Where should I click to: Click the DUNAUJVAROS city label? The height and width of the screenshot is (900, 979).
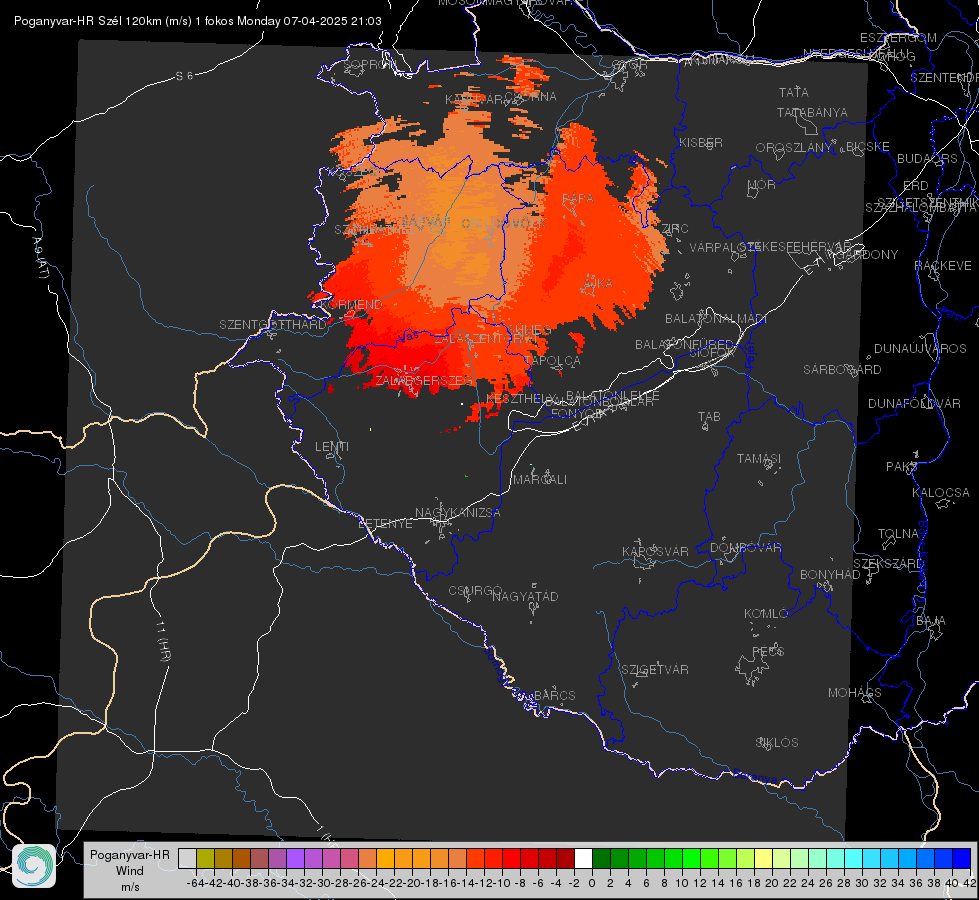tap(920, 349)
